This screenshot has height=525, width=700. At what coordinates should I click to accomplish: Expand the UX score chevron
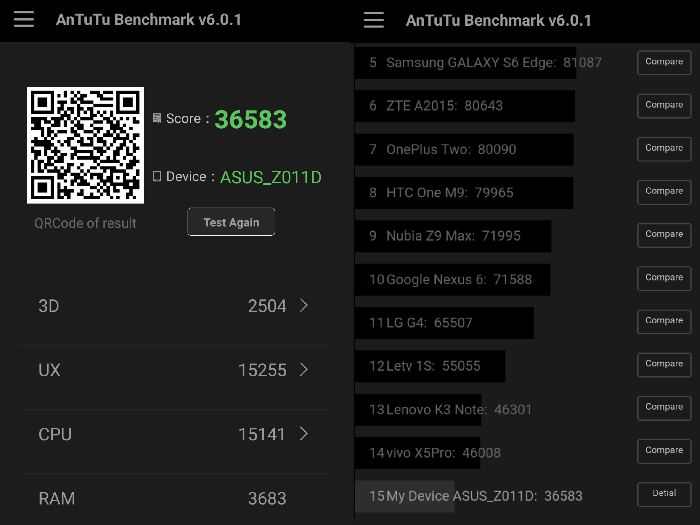[304, 370]
